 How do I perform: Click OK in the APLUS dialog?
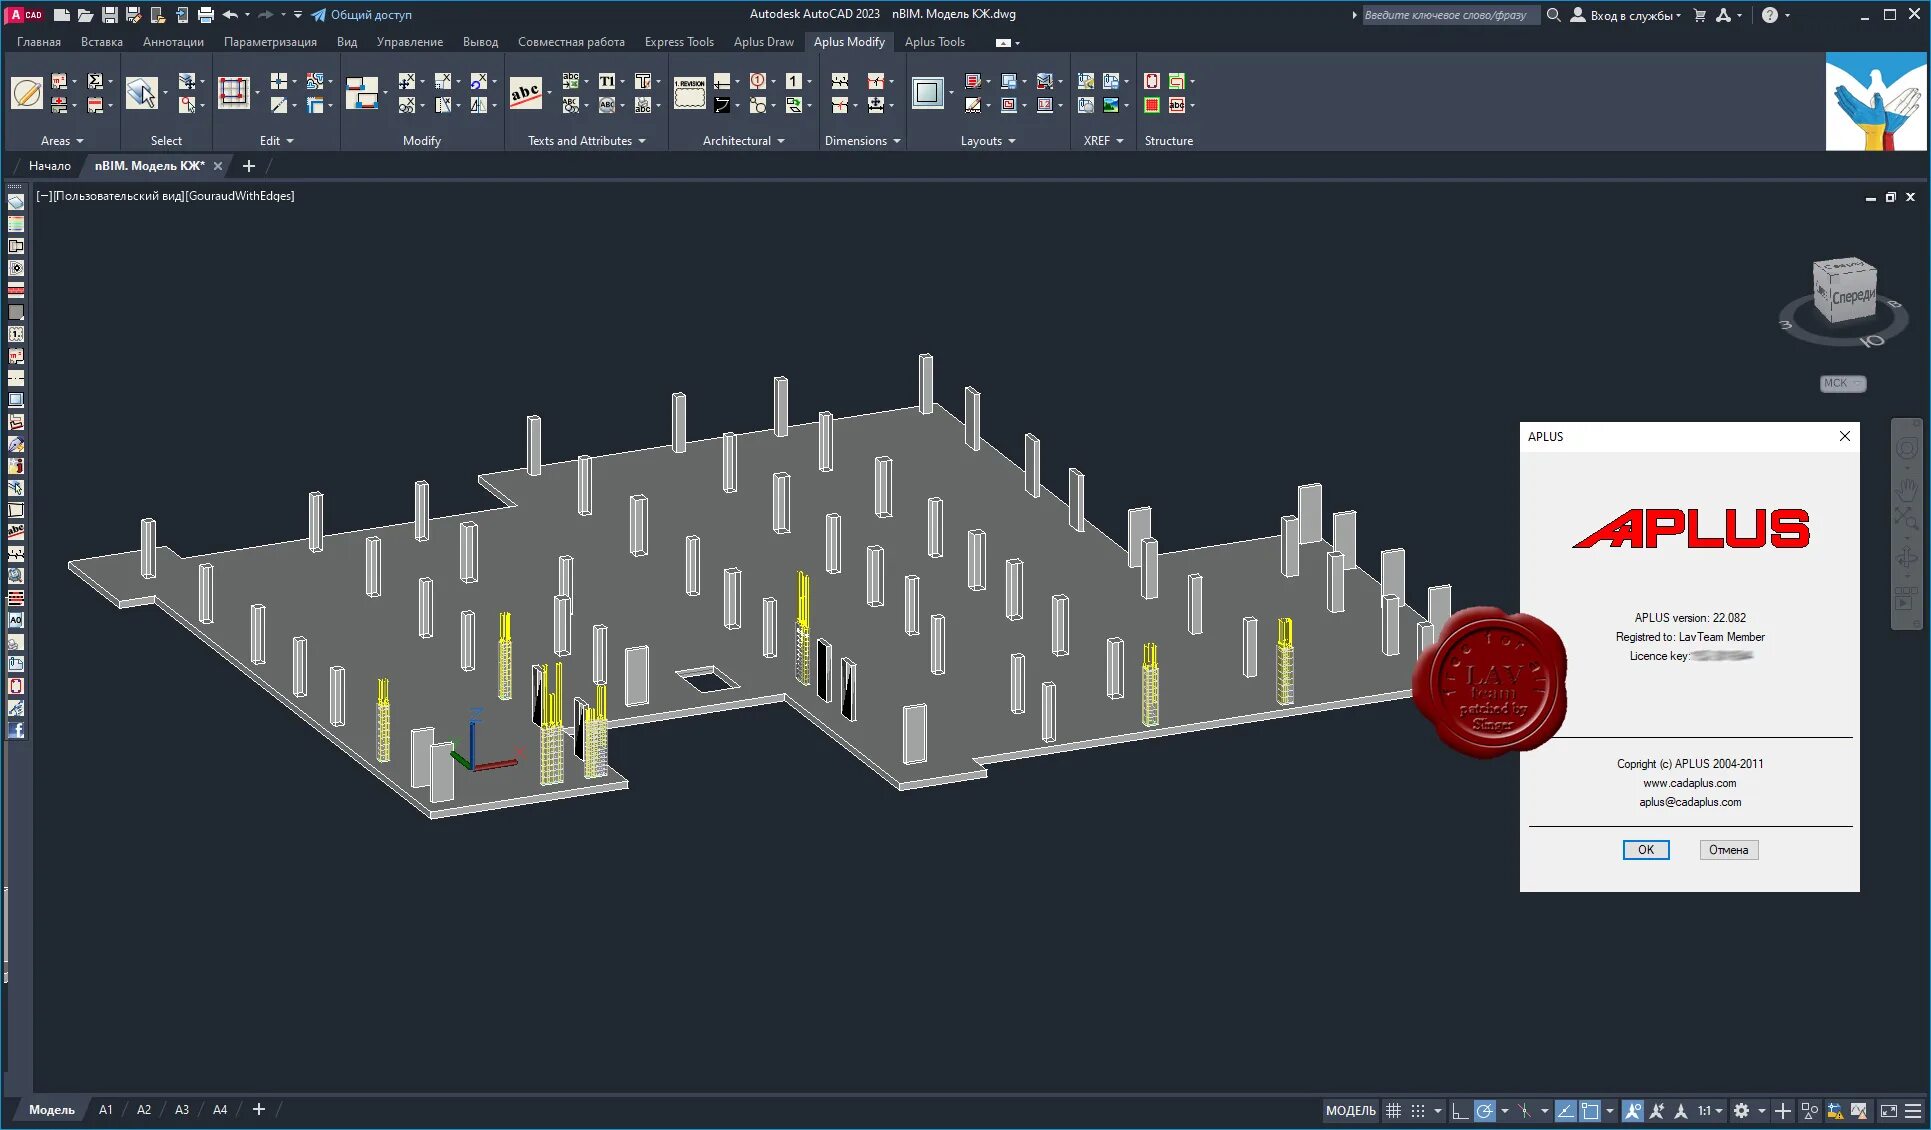tap(1645, 850)
